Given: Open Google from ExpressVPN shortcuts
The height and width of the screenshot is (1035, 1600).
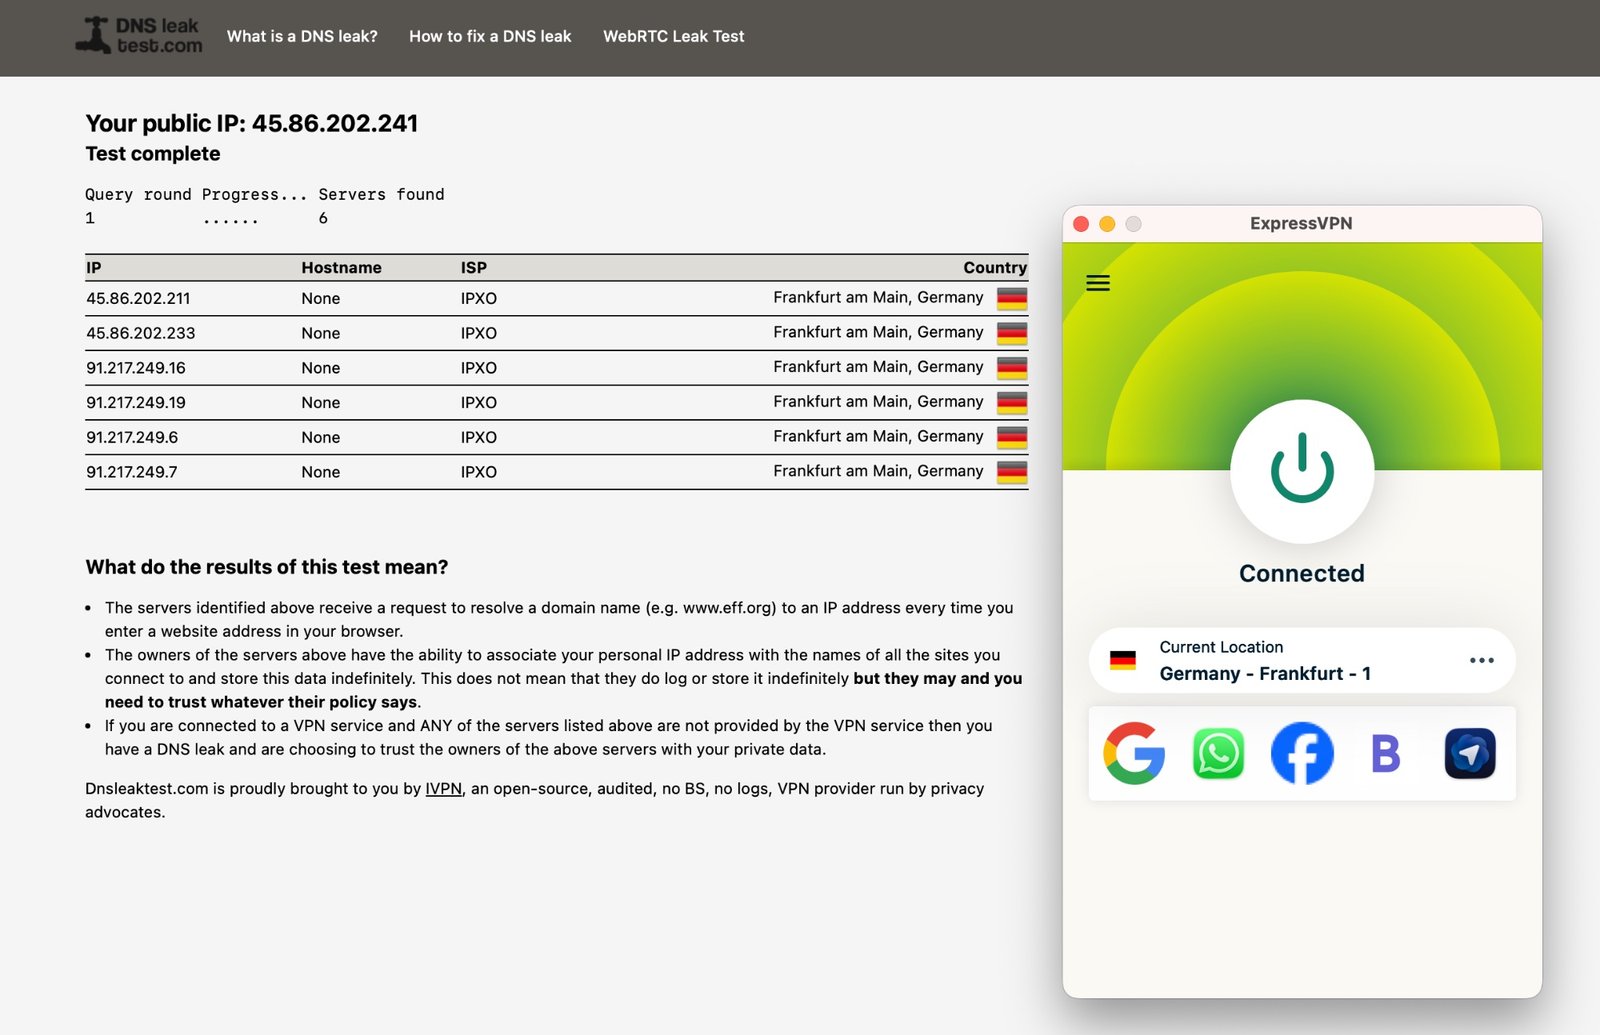Looking at the screenshot, I should click(x=1134, y=753).
